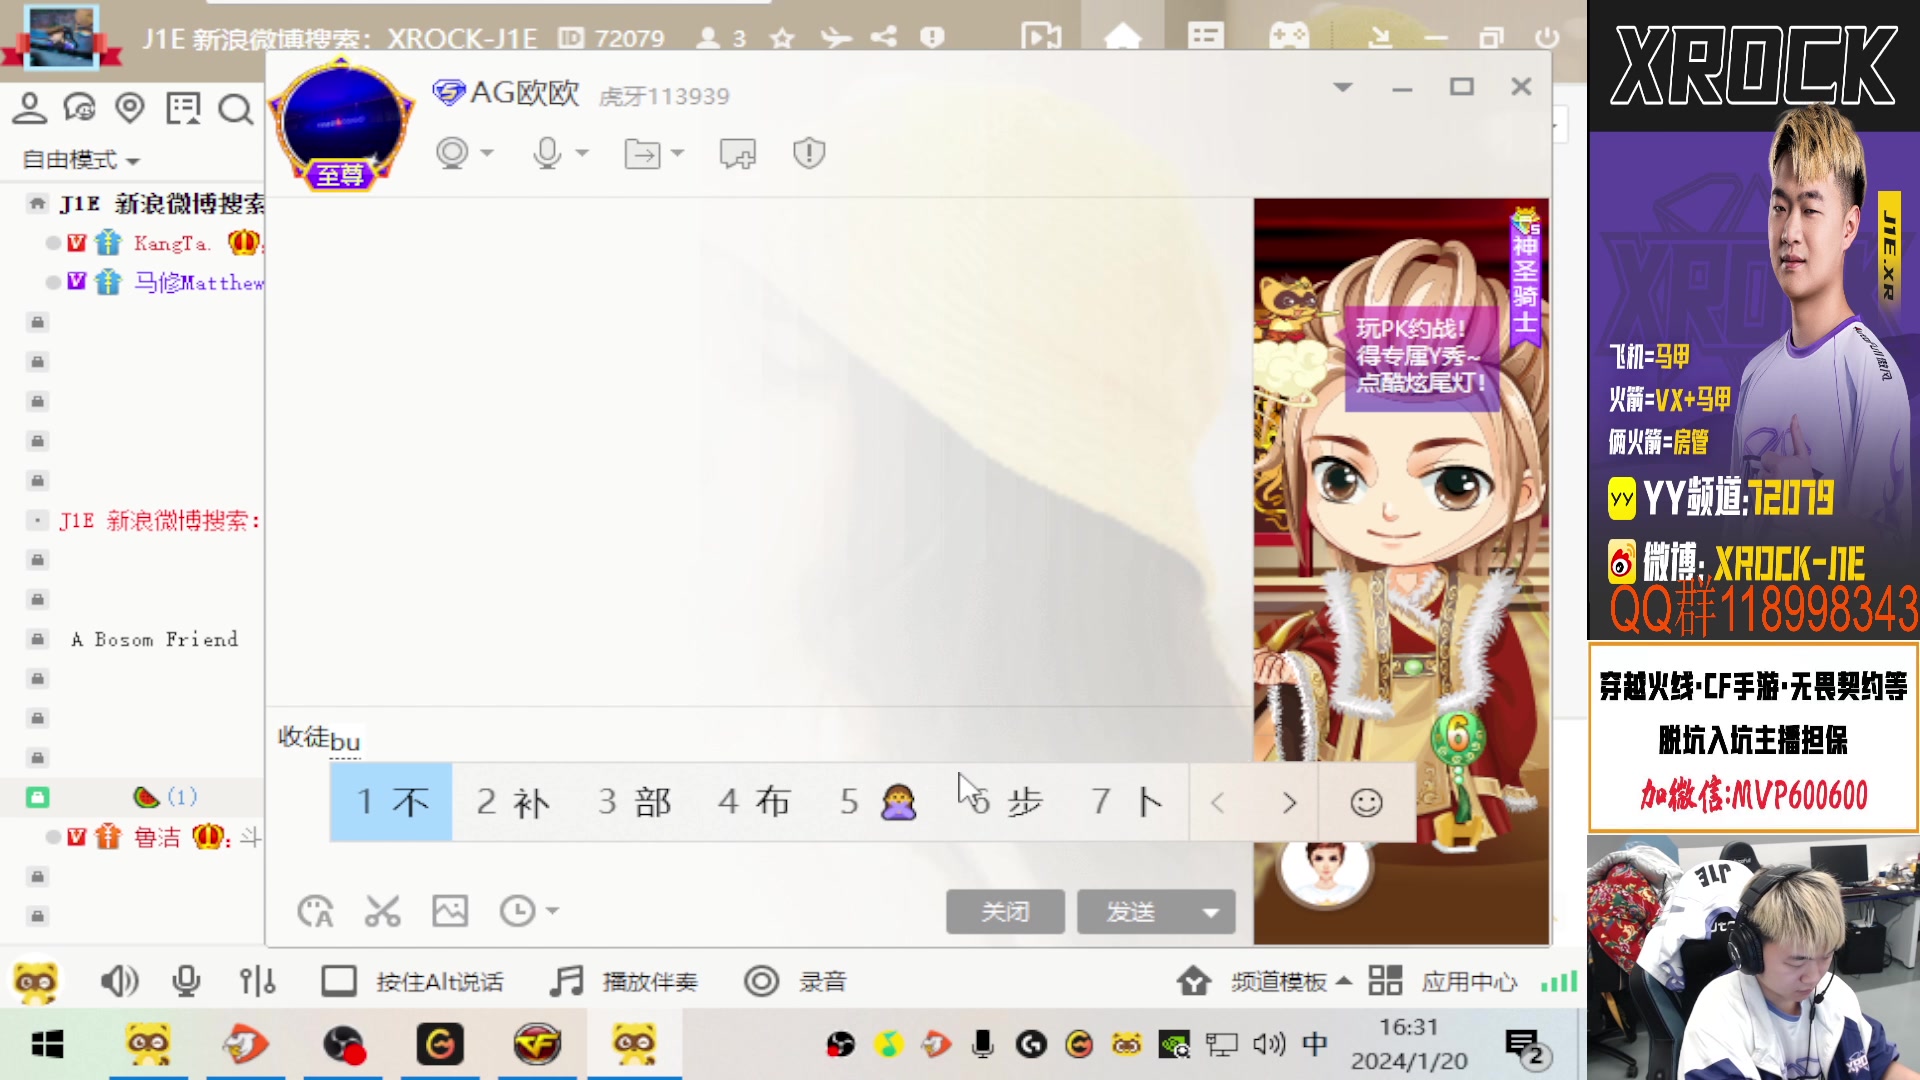
Task: Open the audio mixer equalizer icon
Action: pyautogui.click(x=257, y=981)
